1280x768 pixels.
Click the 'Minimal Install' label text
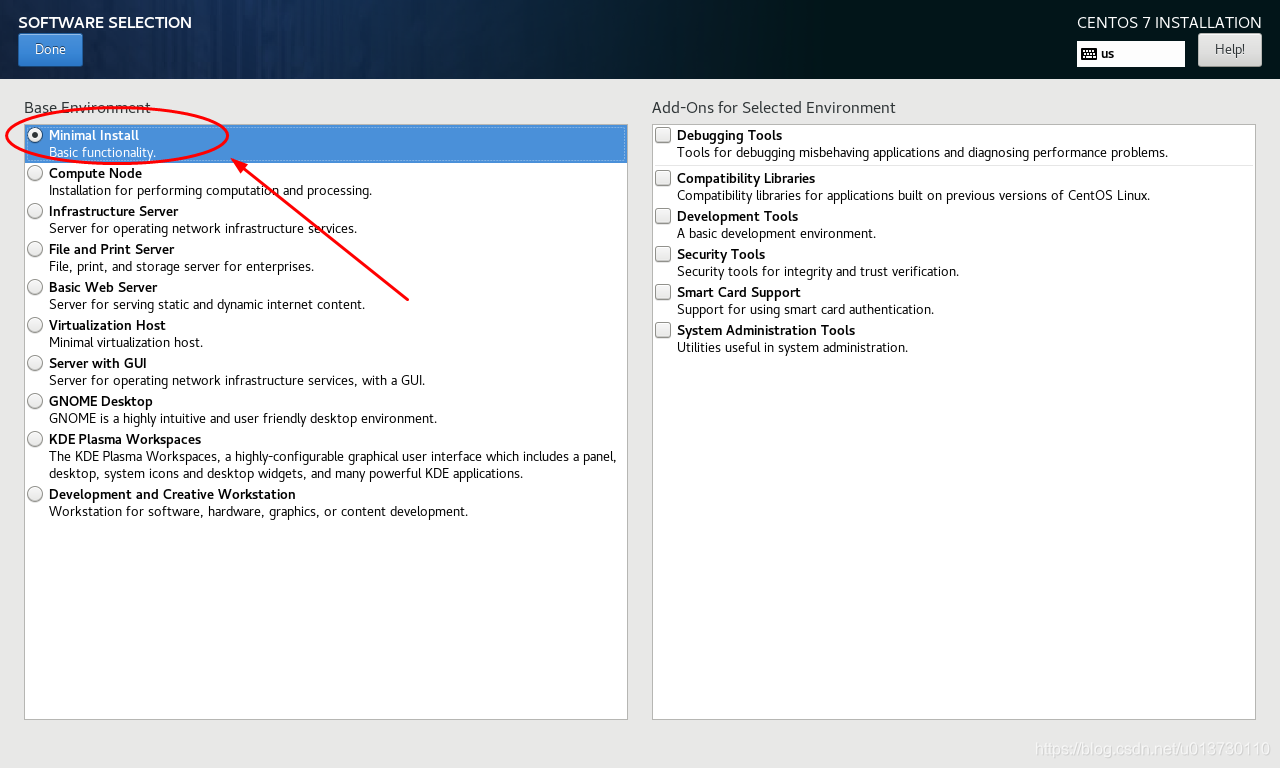(94, 135)
